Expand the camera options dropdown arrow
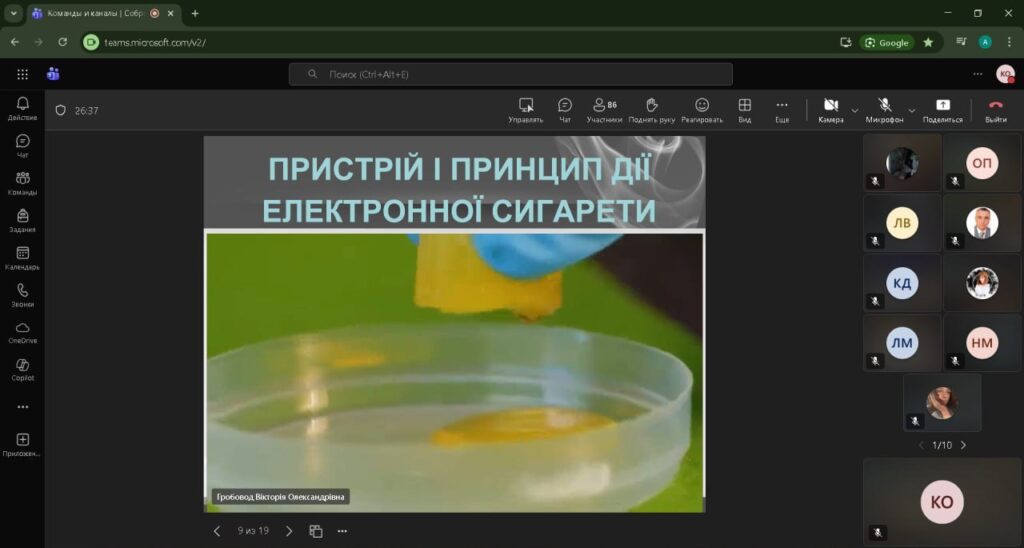Image resolution: width=1024 pixels, height=548 pixels. pyautogui.click(x=855, y=109)
